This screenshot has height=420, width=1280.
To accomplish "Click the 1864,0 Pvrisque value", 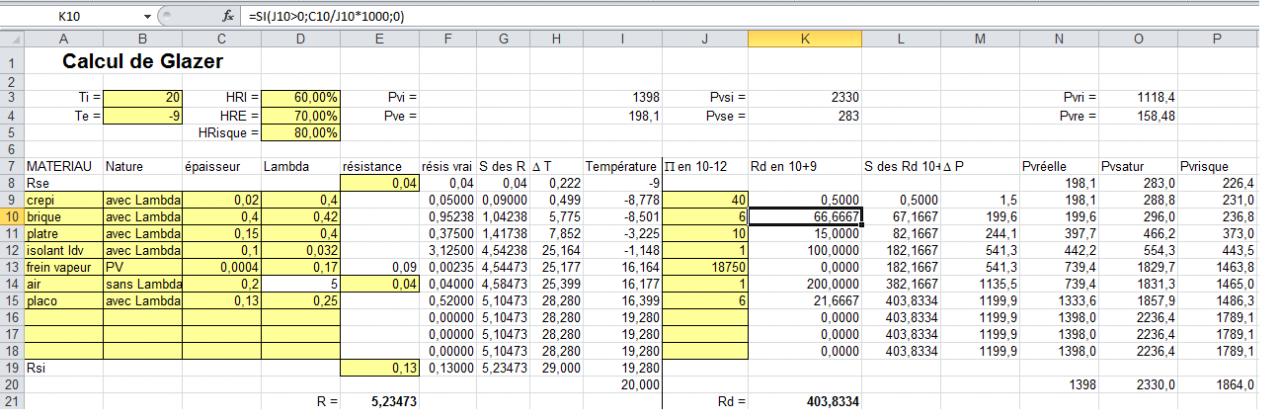I will (1219, 383).
